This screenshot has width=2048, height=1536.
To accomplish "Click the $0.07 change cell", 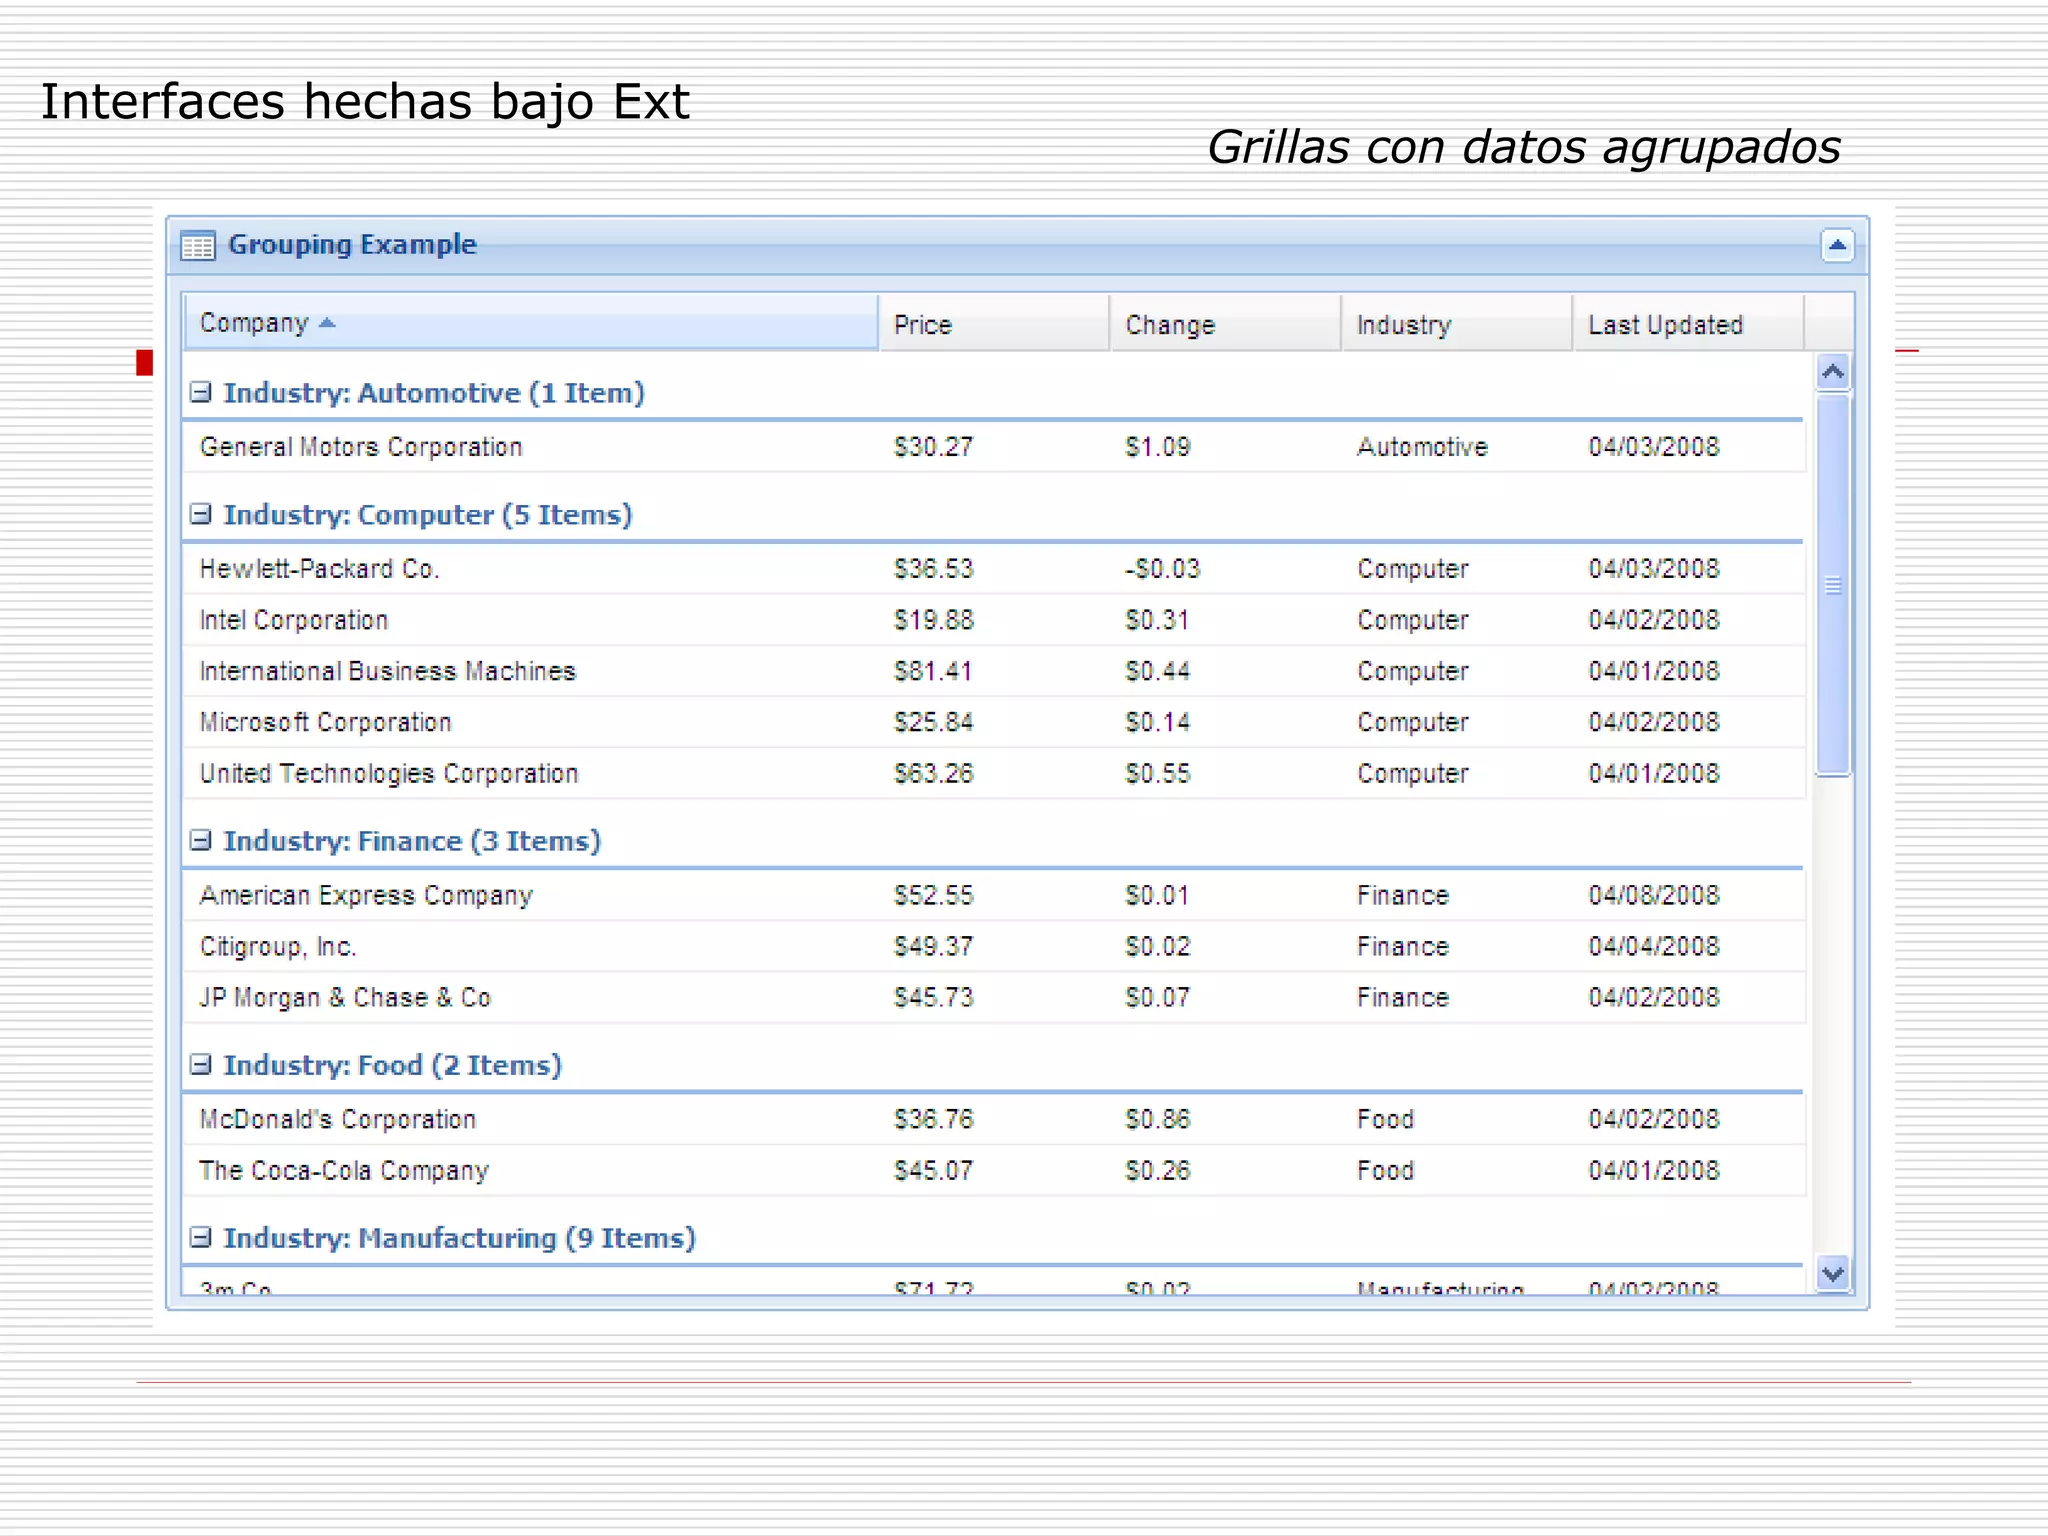I will pos(1158,997).
